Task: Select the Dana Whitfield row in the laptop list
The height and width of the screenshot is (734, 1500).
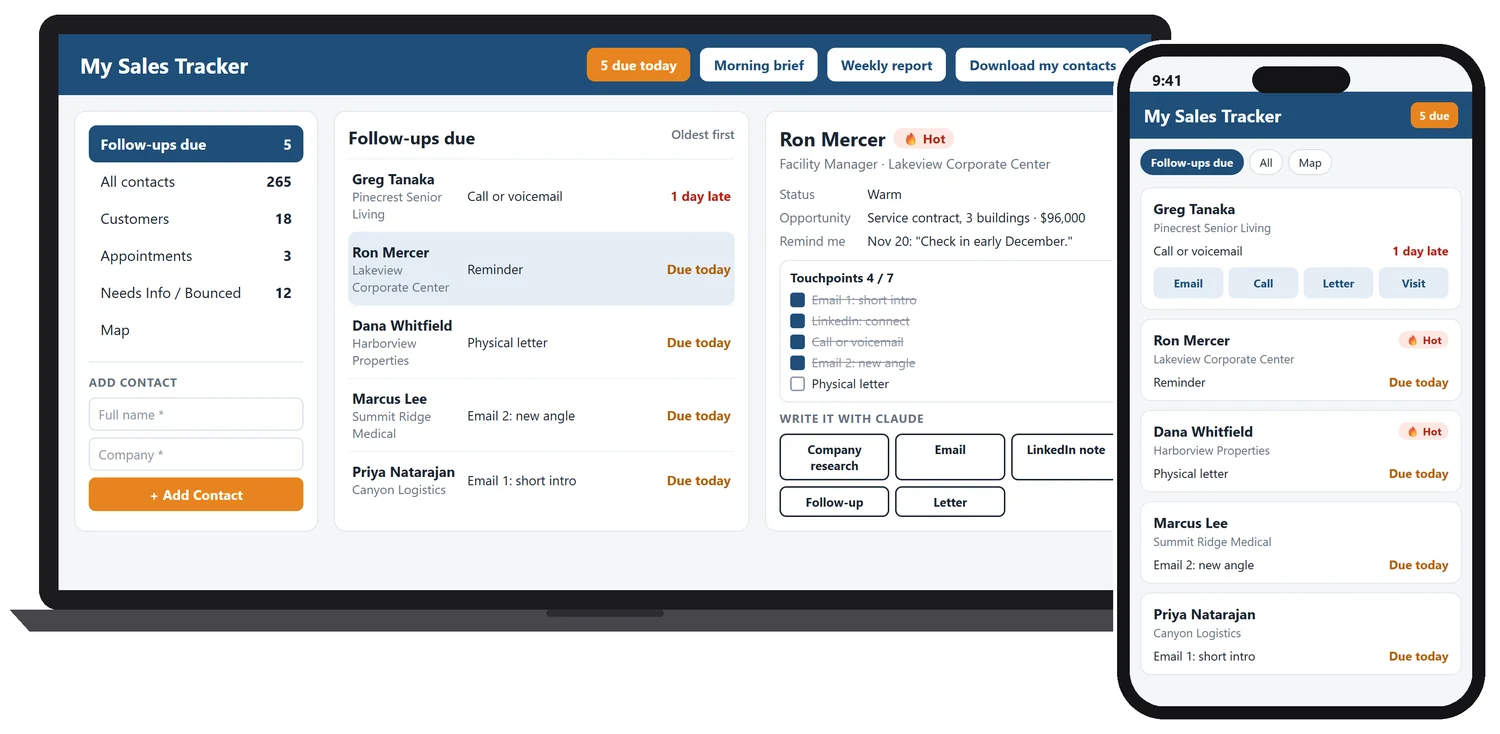Action: [x=541, y=342]
